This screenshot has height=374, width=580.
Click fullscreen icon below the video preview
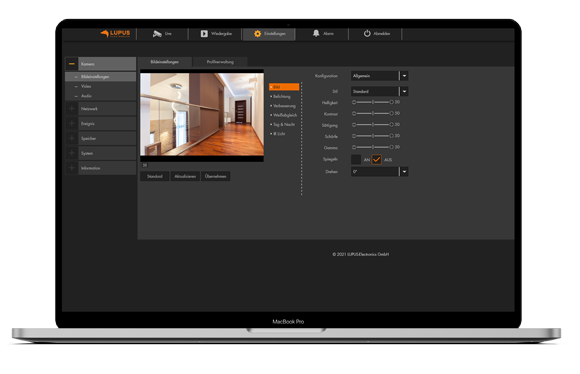tap(145, 165)
